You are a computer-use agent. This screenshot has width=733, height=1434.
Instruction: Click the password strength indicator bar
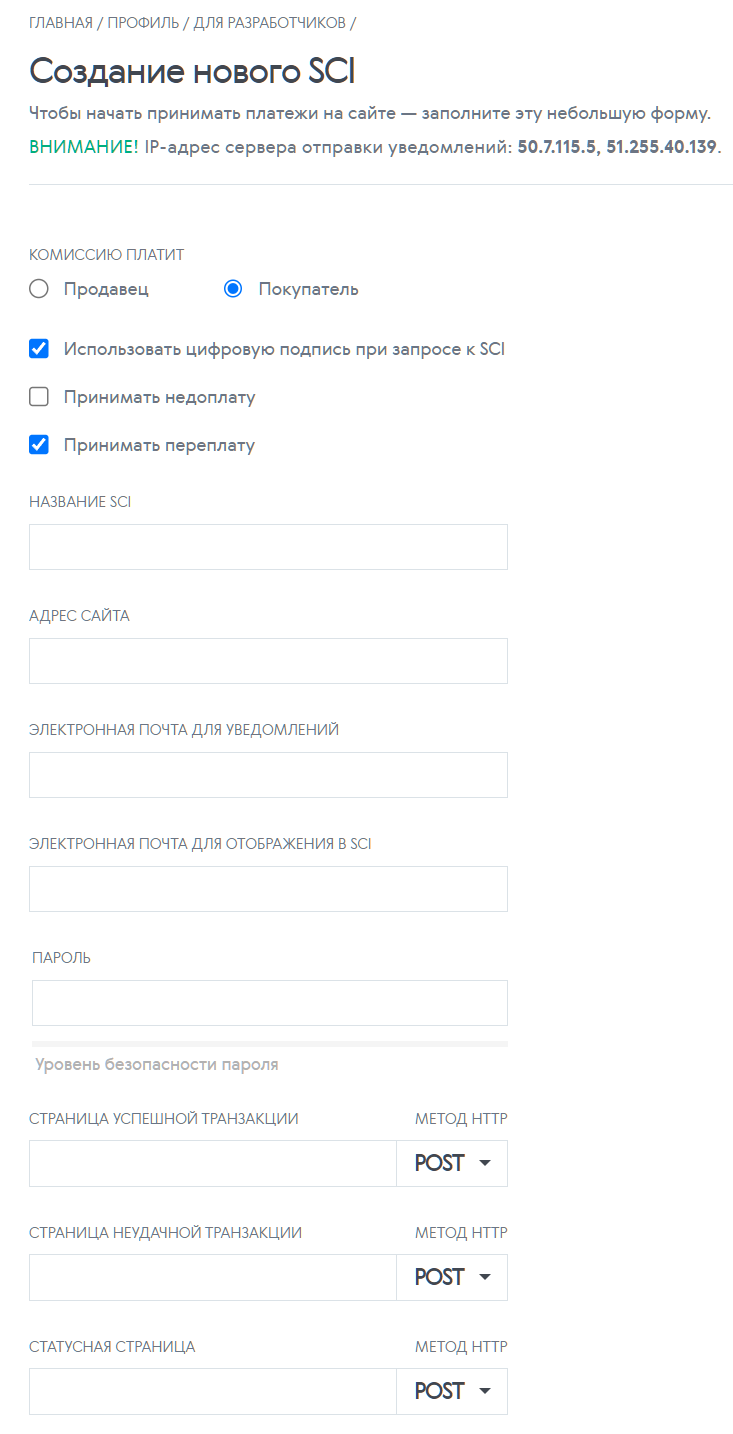tap(269, 1043)
